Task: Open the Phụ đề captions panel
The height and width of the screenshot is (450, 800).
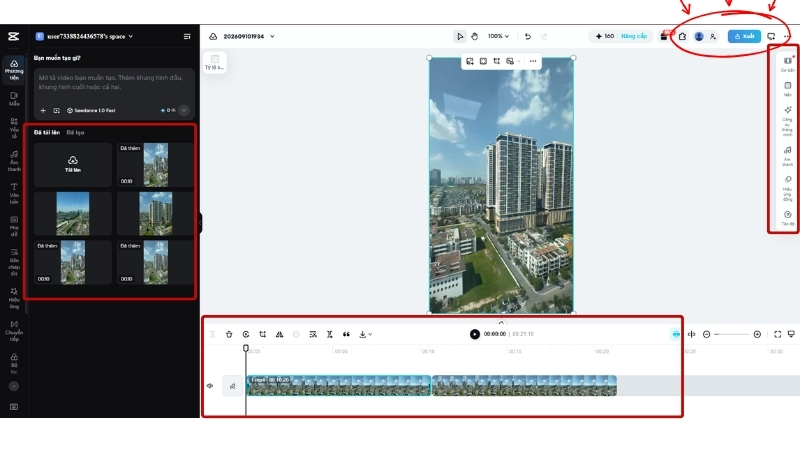Action: (x=14, y=226)
